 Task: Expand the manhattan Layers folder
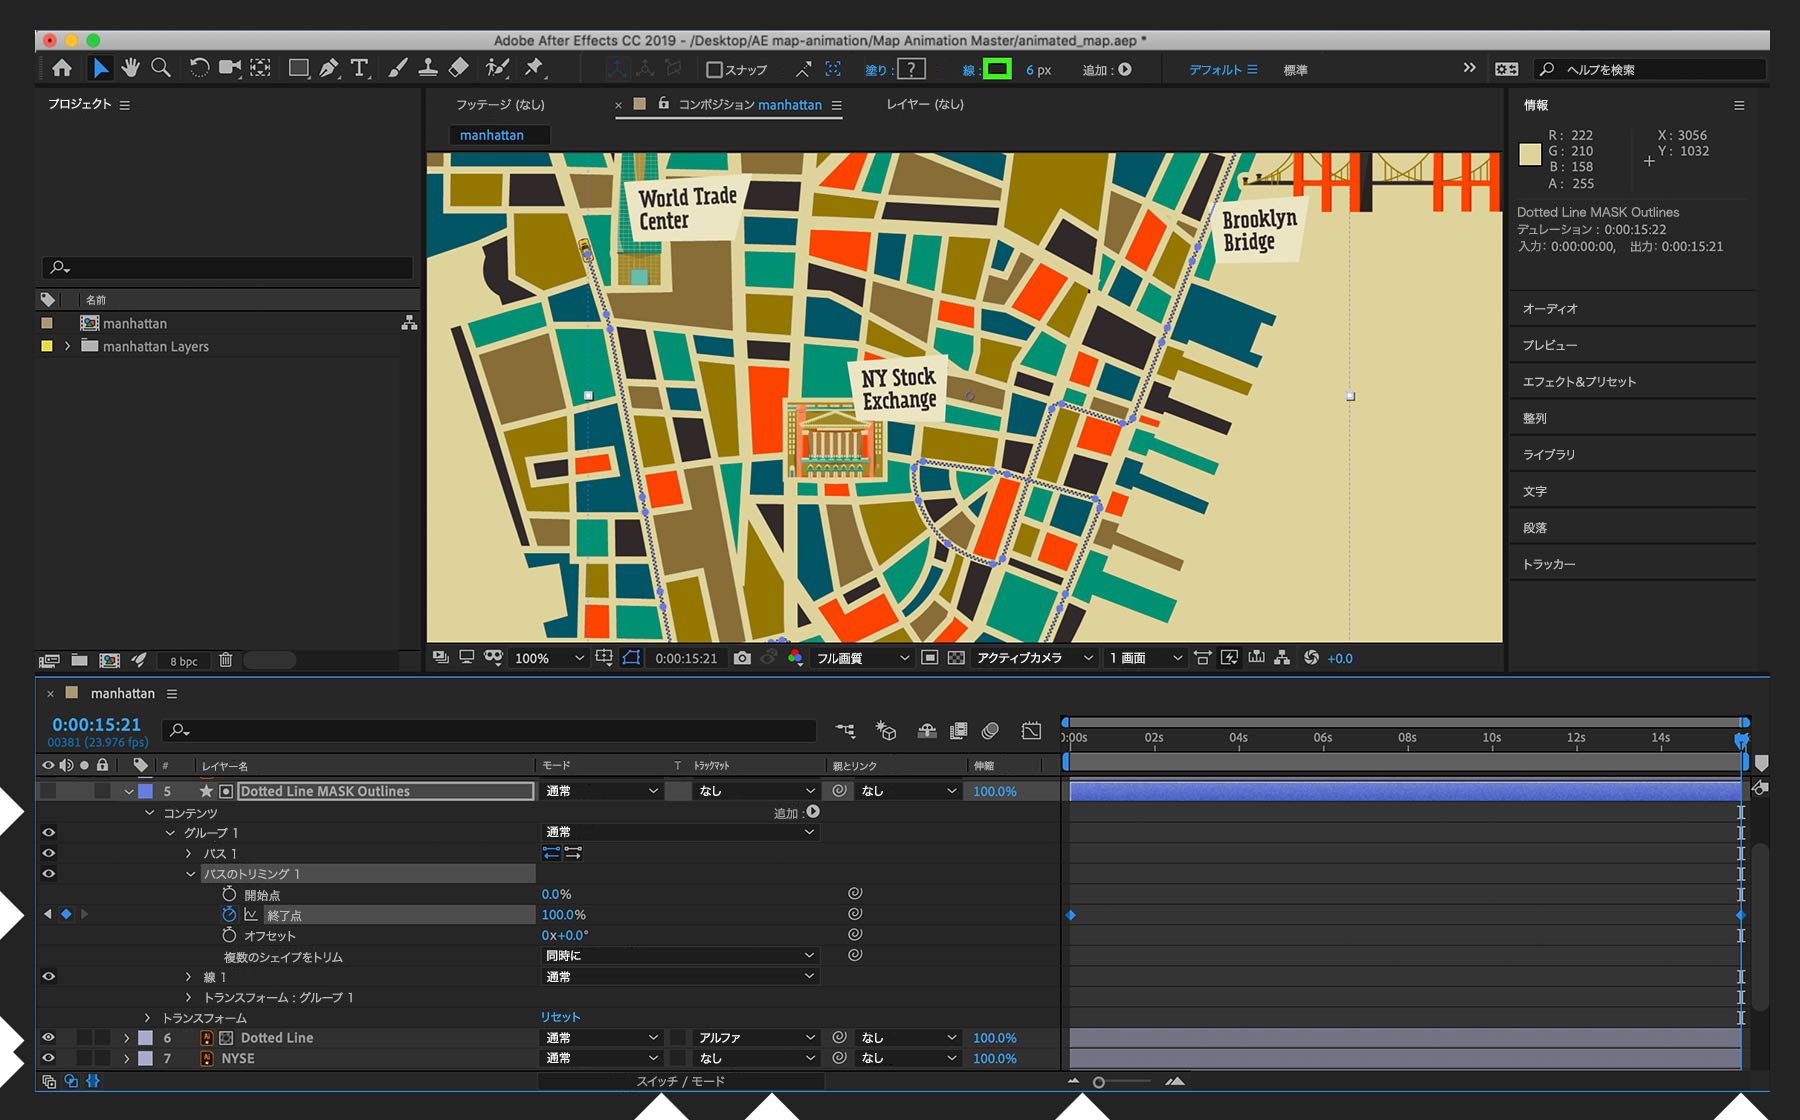pos(67,346)
